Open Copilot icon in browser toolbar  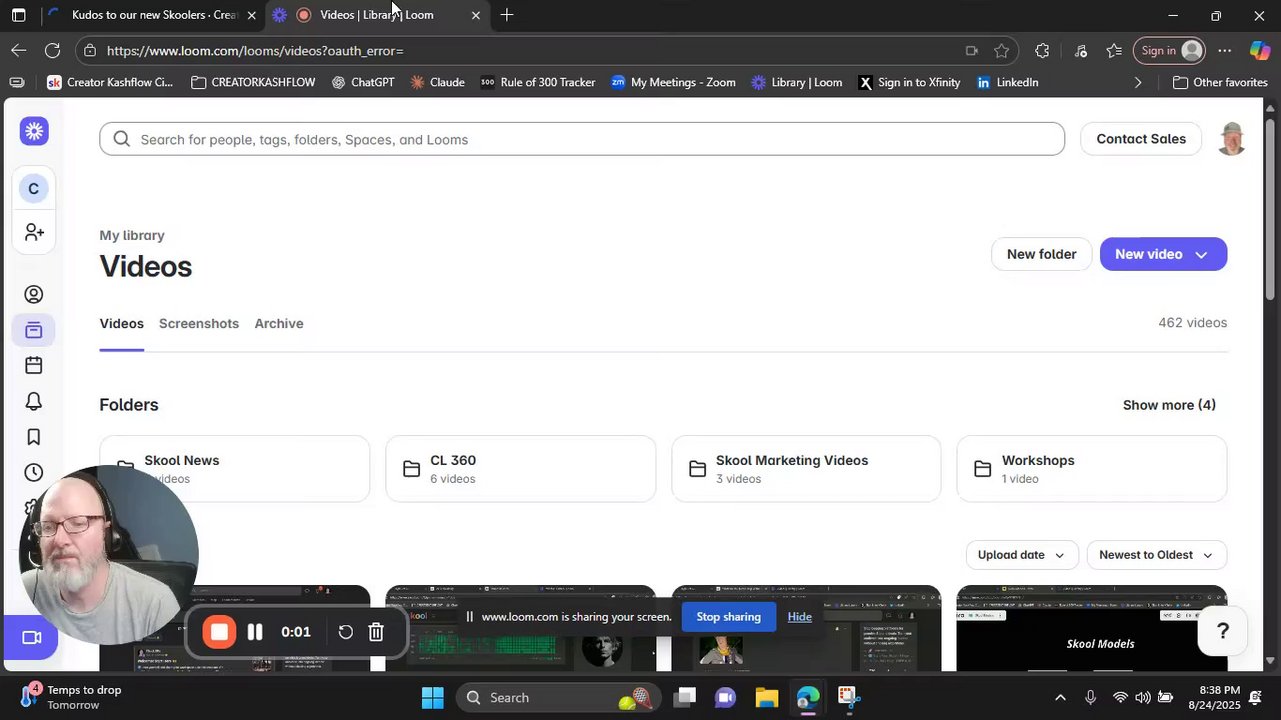[x=1260, y=51]
